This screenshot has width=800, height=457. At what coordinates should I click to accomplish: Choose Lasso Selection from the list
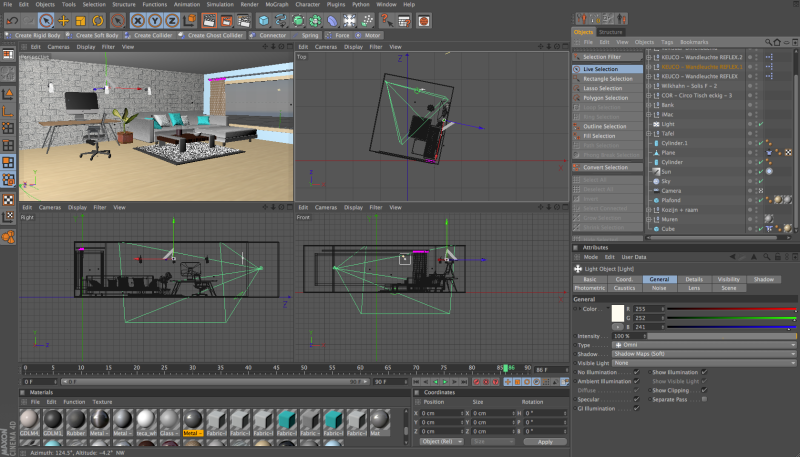(602, 88)
